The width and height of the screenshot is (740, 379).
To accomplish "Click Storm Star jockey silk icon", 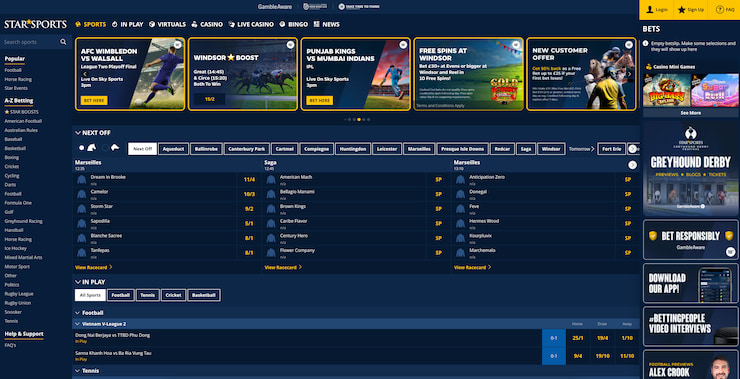I will [x=82, y=209].
